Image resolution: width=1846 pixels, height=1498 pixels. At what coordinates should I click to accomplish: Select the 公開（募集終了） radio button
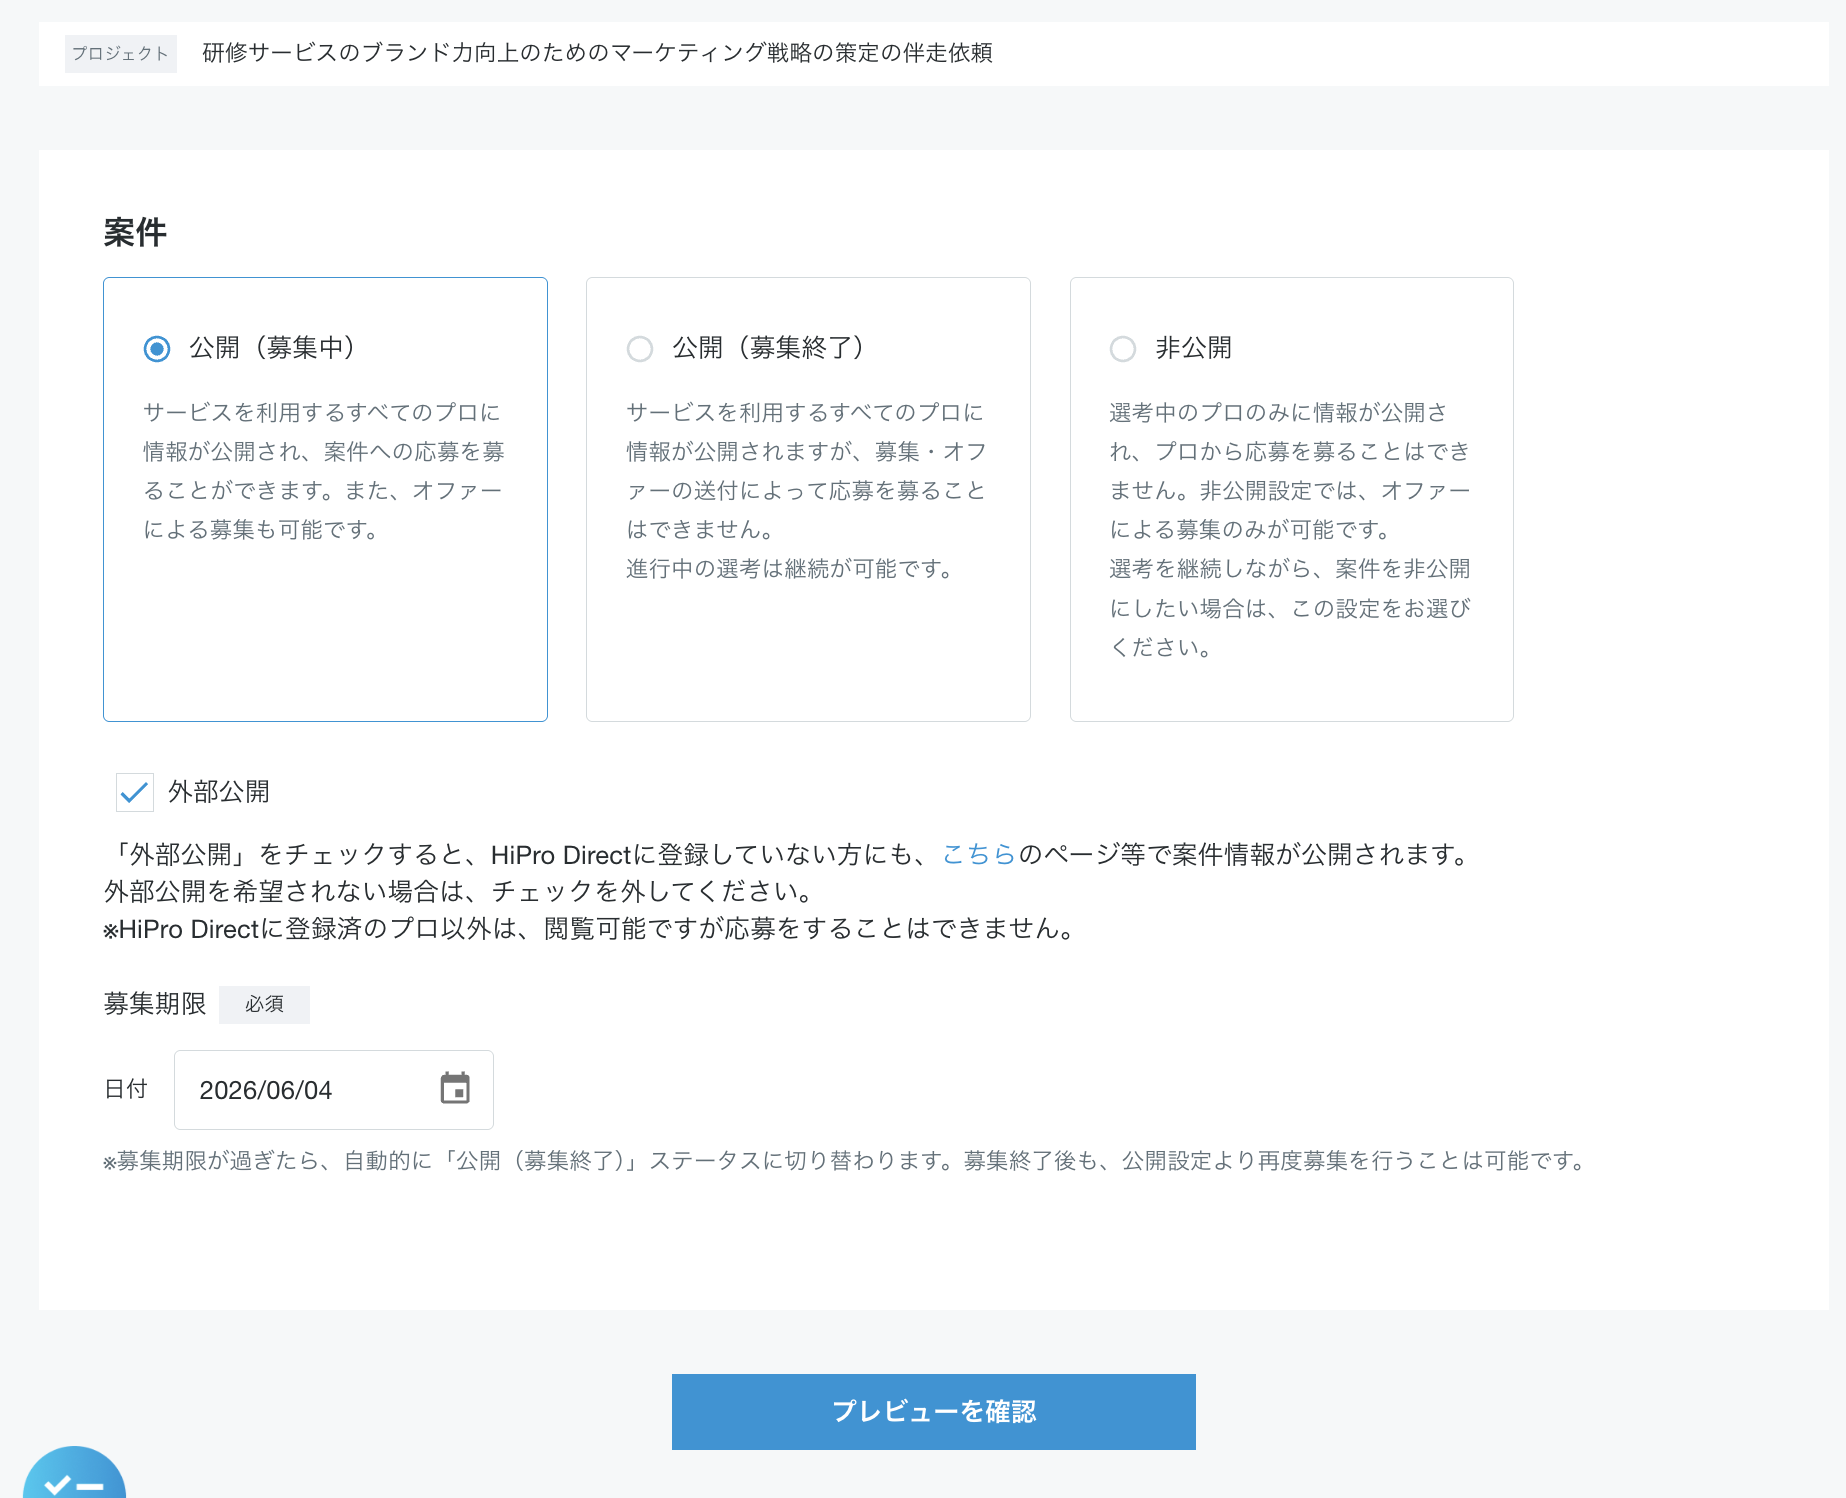click(x=640, y=348)
